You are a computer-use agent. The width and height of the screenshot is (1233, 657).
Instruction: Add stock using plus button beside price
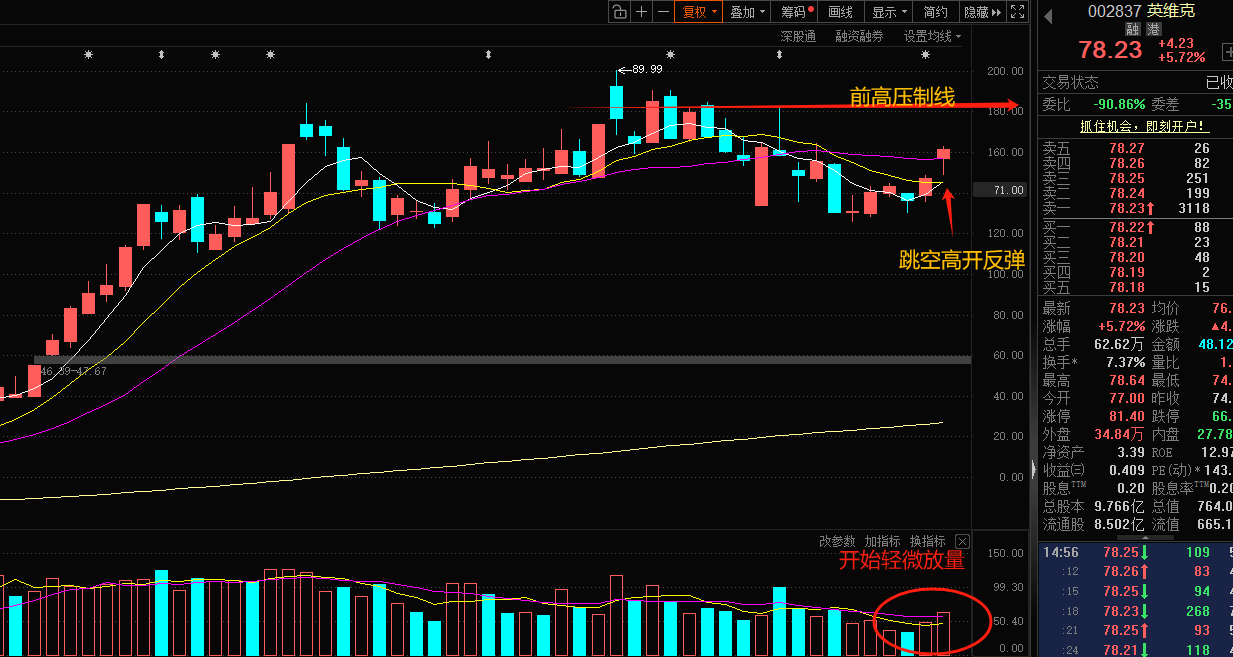coord(1227,51)
